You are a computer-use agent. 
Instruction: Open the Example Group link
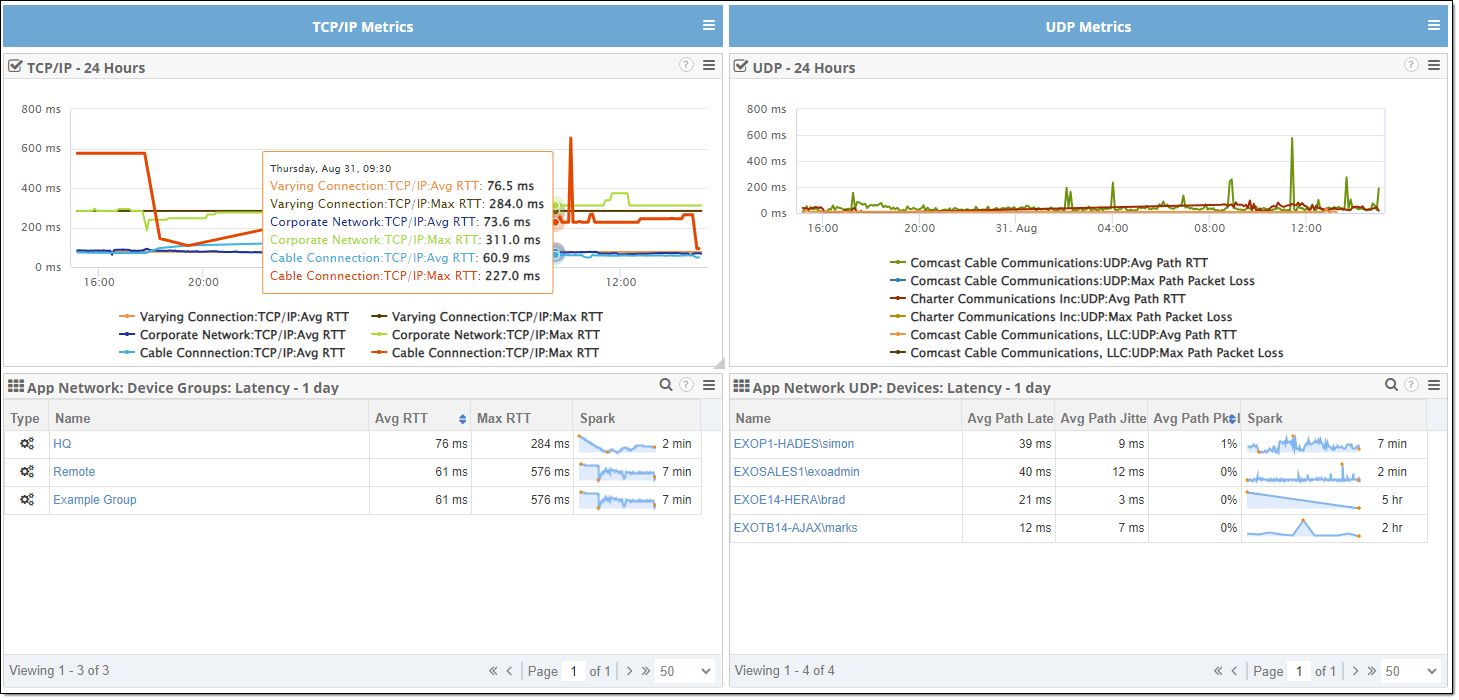pyautogui.click(x=95, y=500)
